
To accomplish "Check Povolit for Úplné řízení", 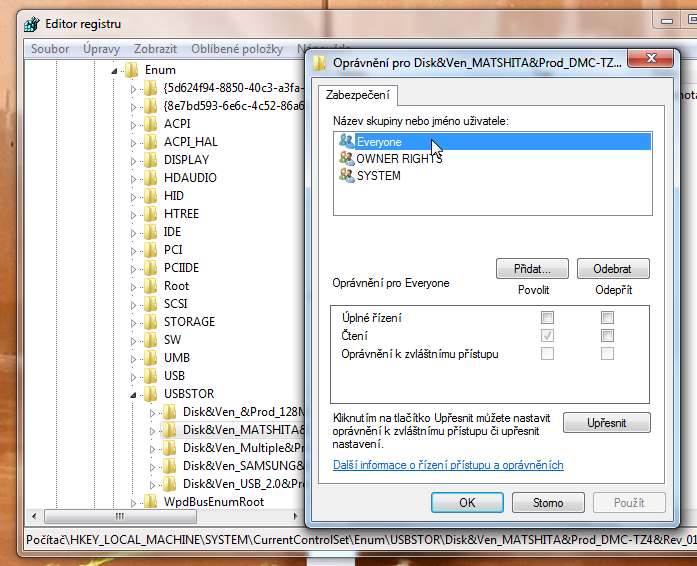I will 547,317.
